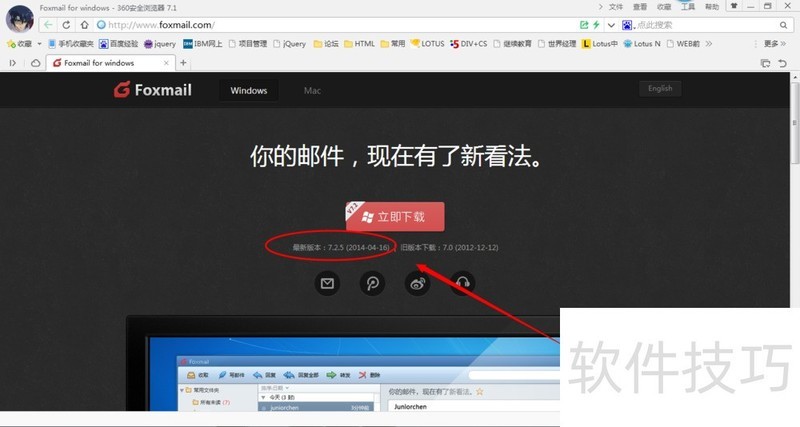Click the browser back arrow
800x427 pixels.
[x=48, y=24]
